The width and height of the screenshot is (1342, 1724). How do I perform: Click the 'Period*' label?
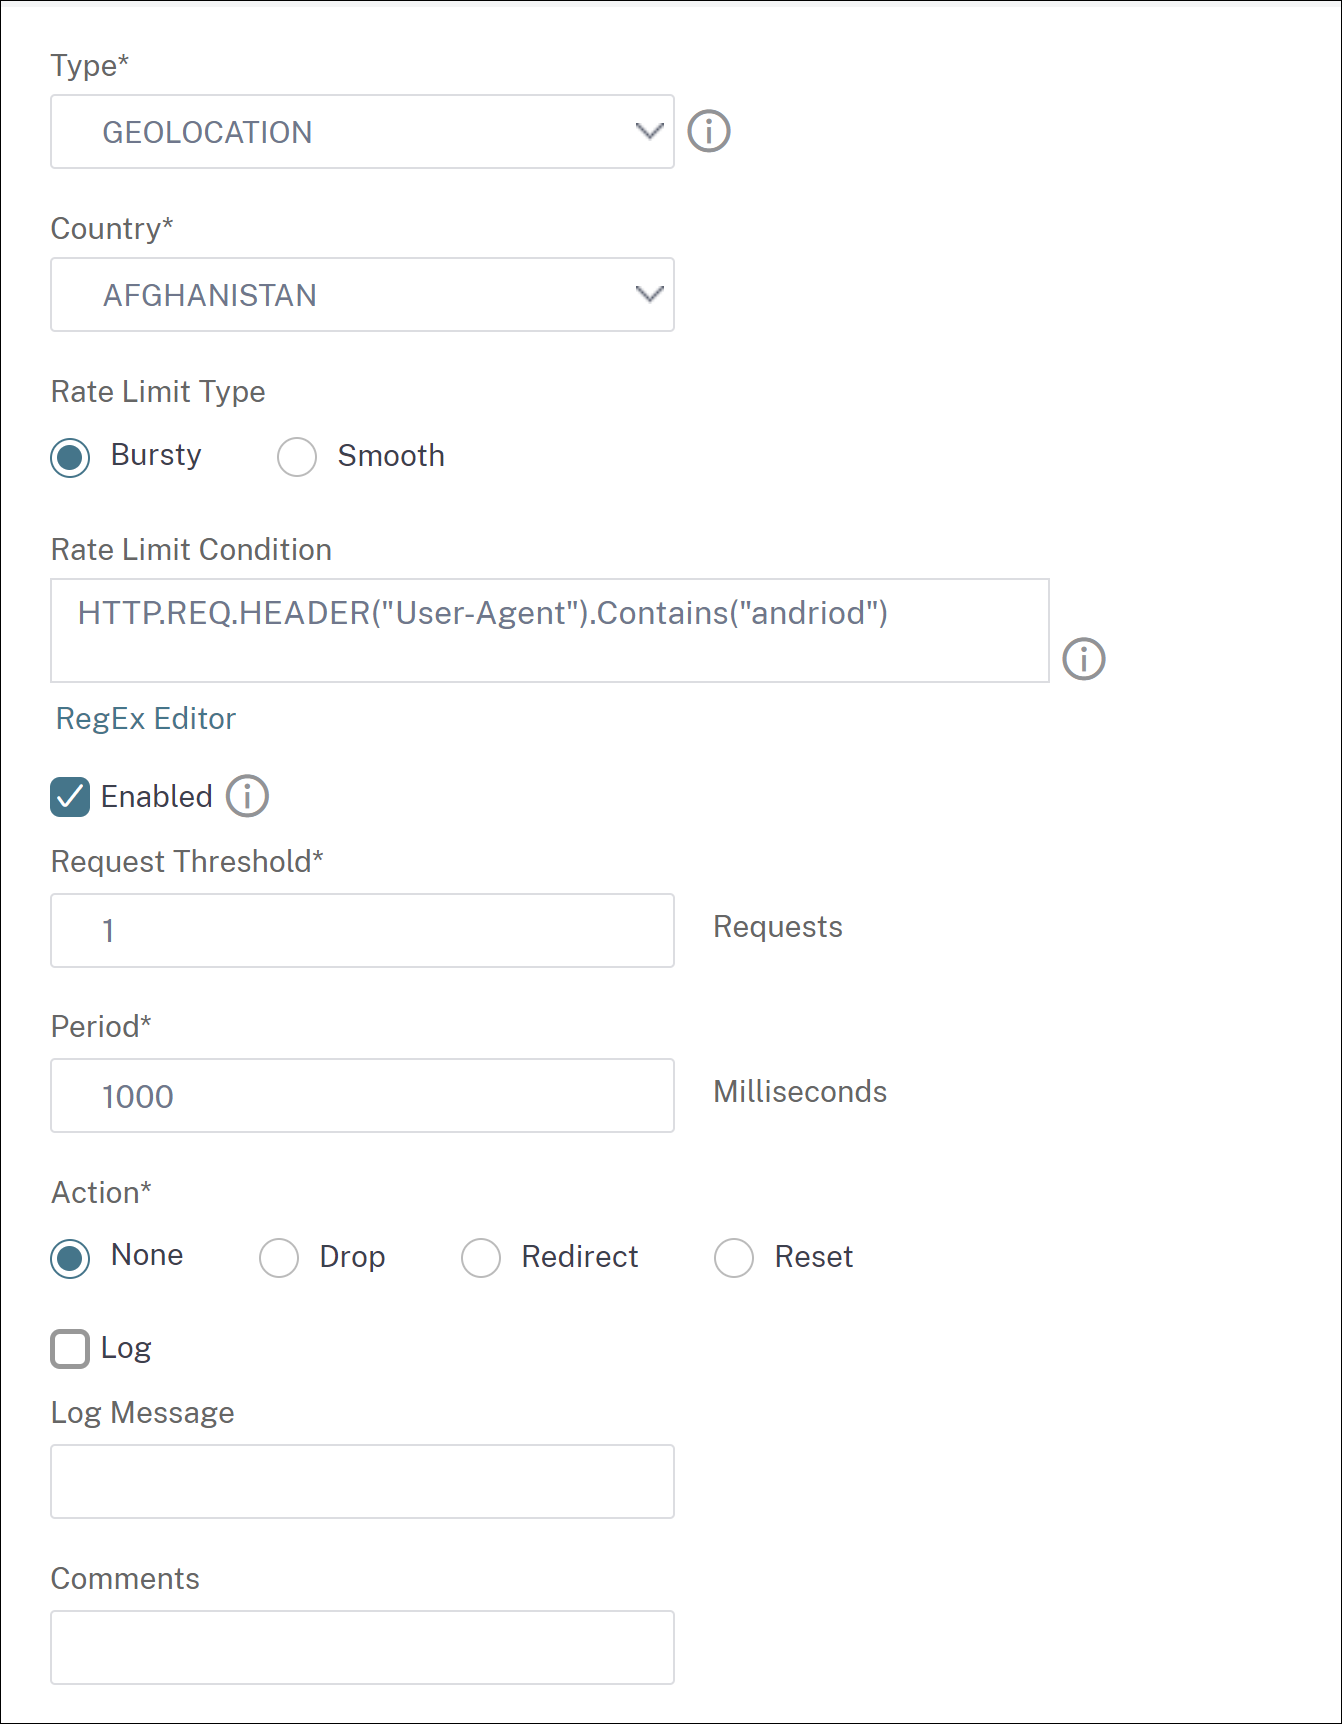click(x=101, y=1026)
